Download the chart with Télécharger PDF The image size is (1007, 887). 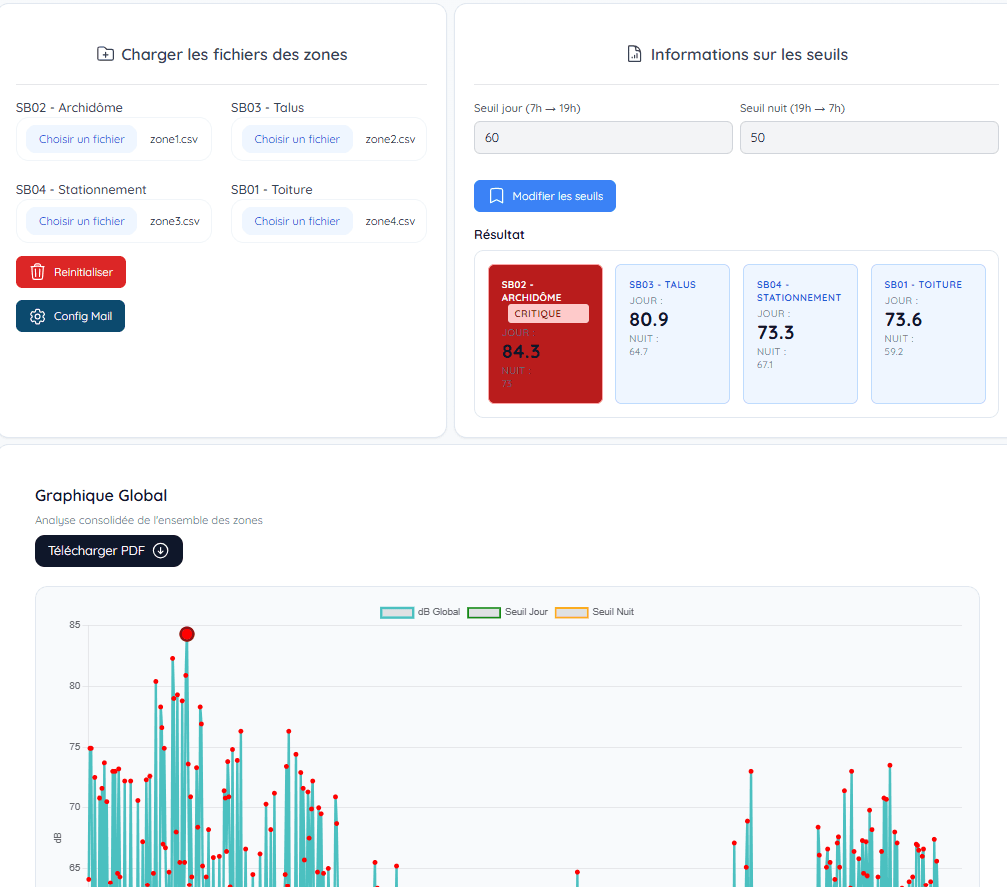coord(109,550)
